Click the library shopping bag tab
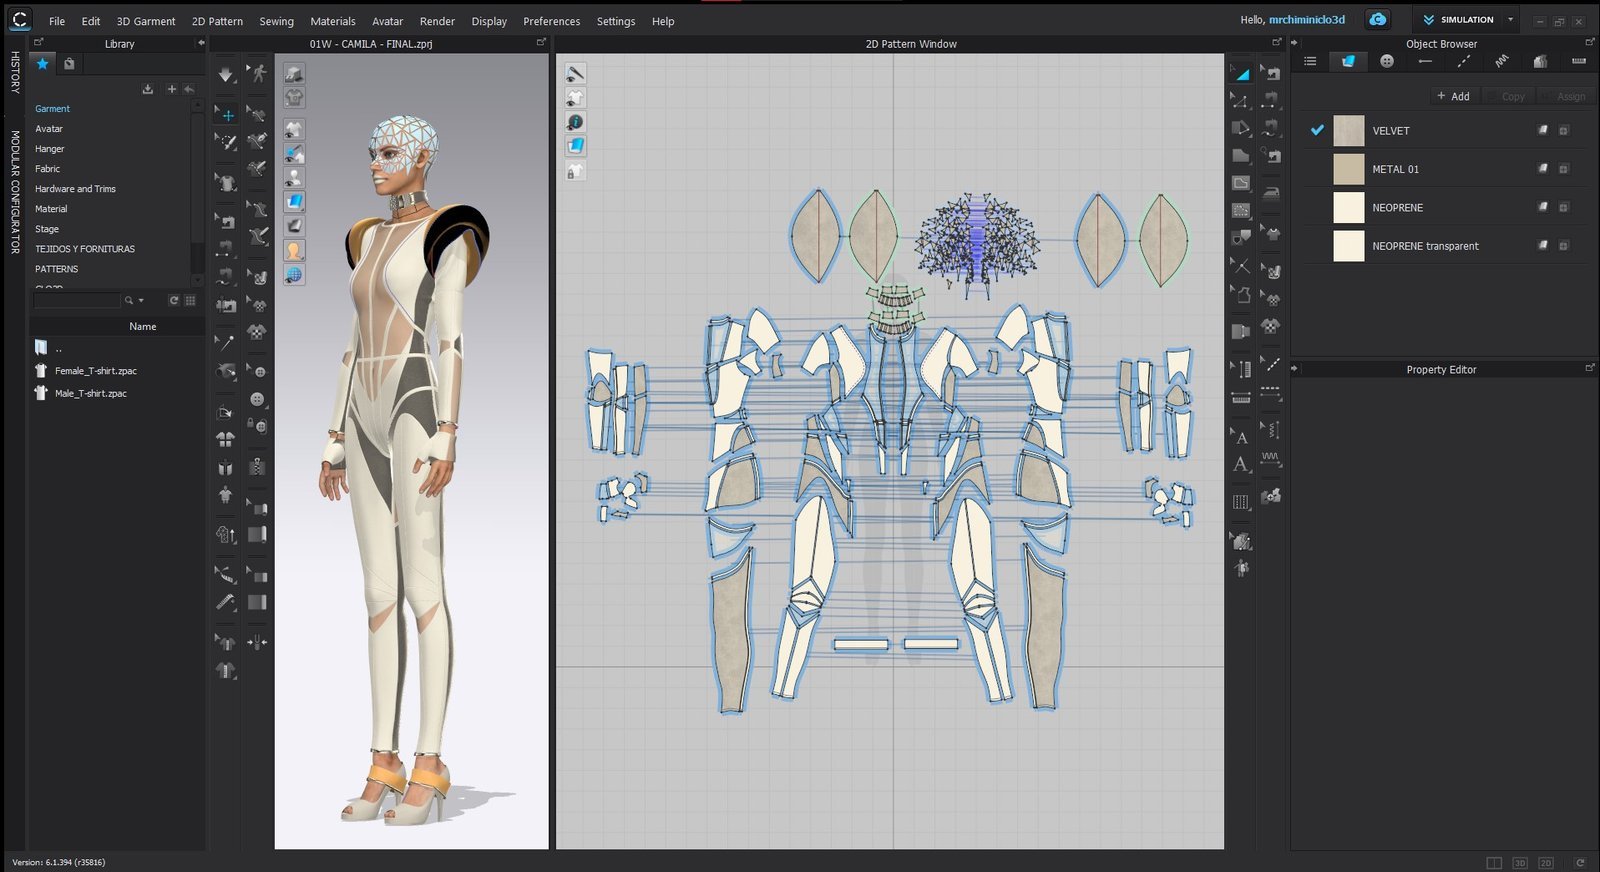This screenshot has width=1600, height=872. (x=69, y=64)
